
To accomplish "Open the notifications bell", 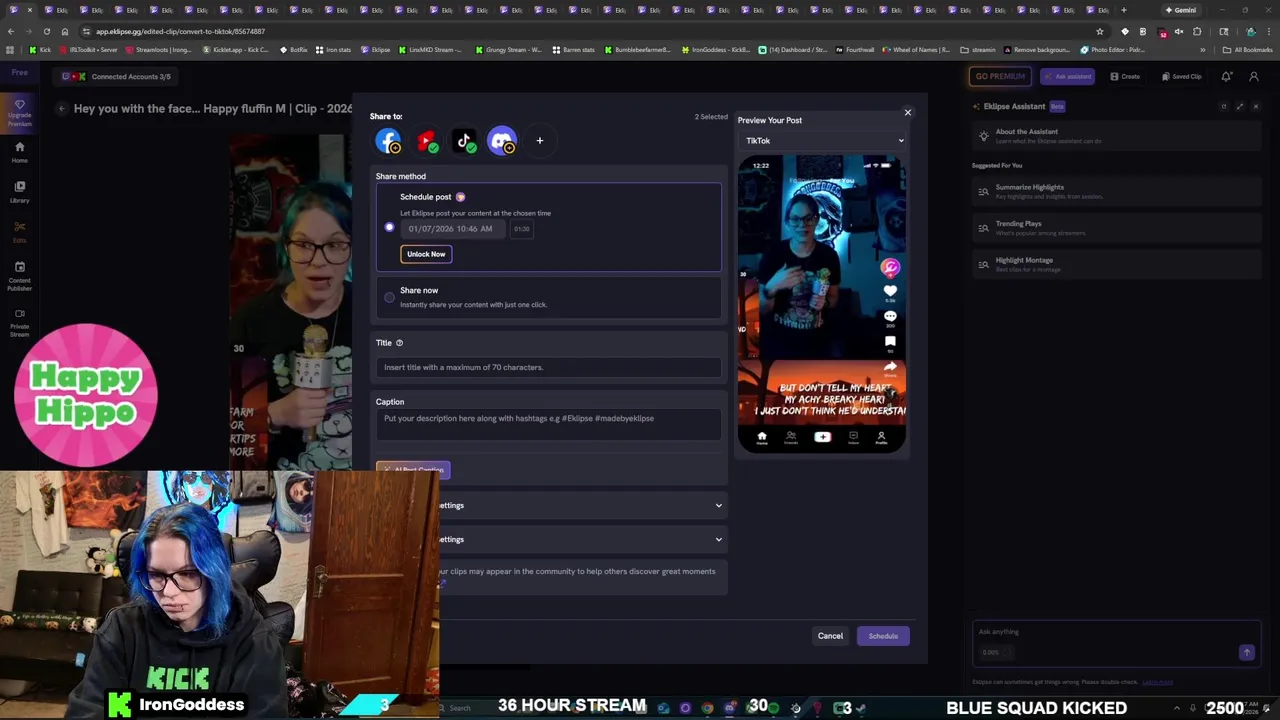I will pos(1227,76).
